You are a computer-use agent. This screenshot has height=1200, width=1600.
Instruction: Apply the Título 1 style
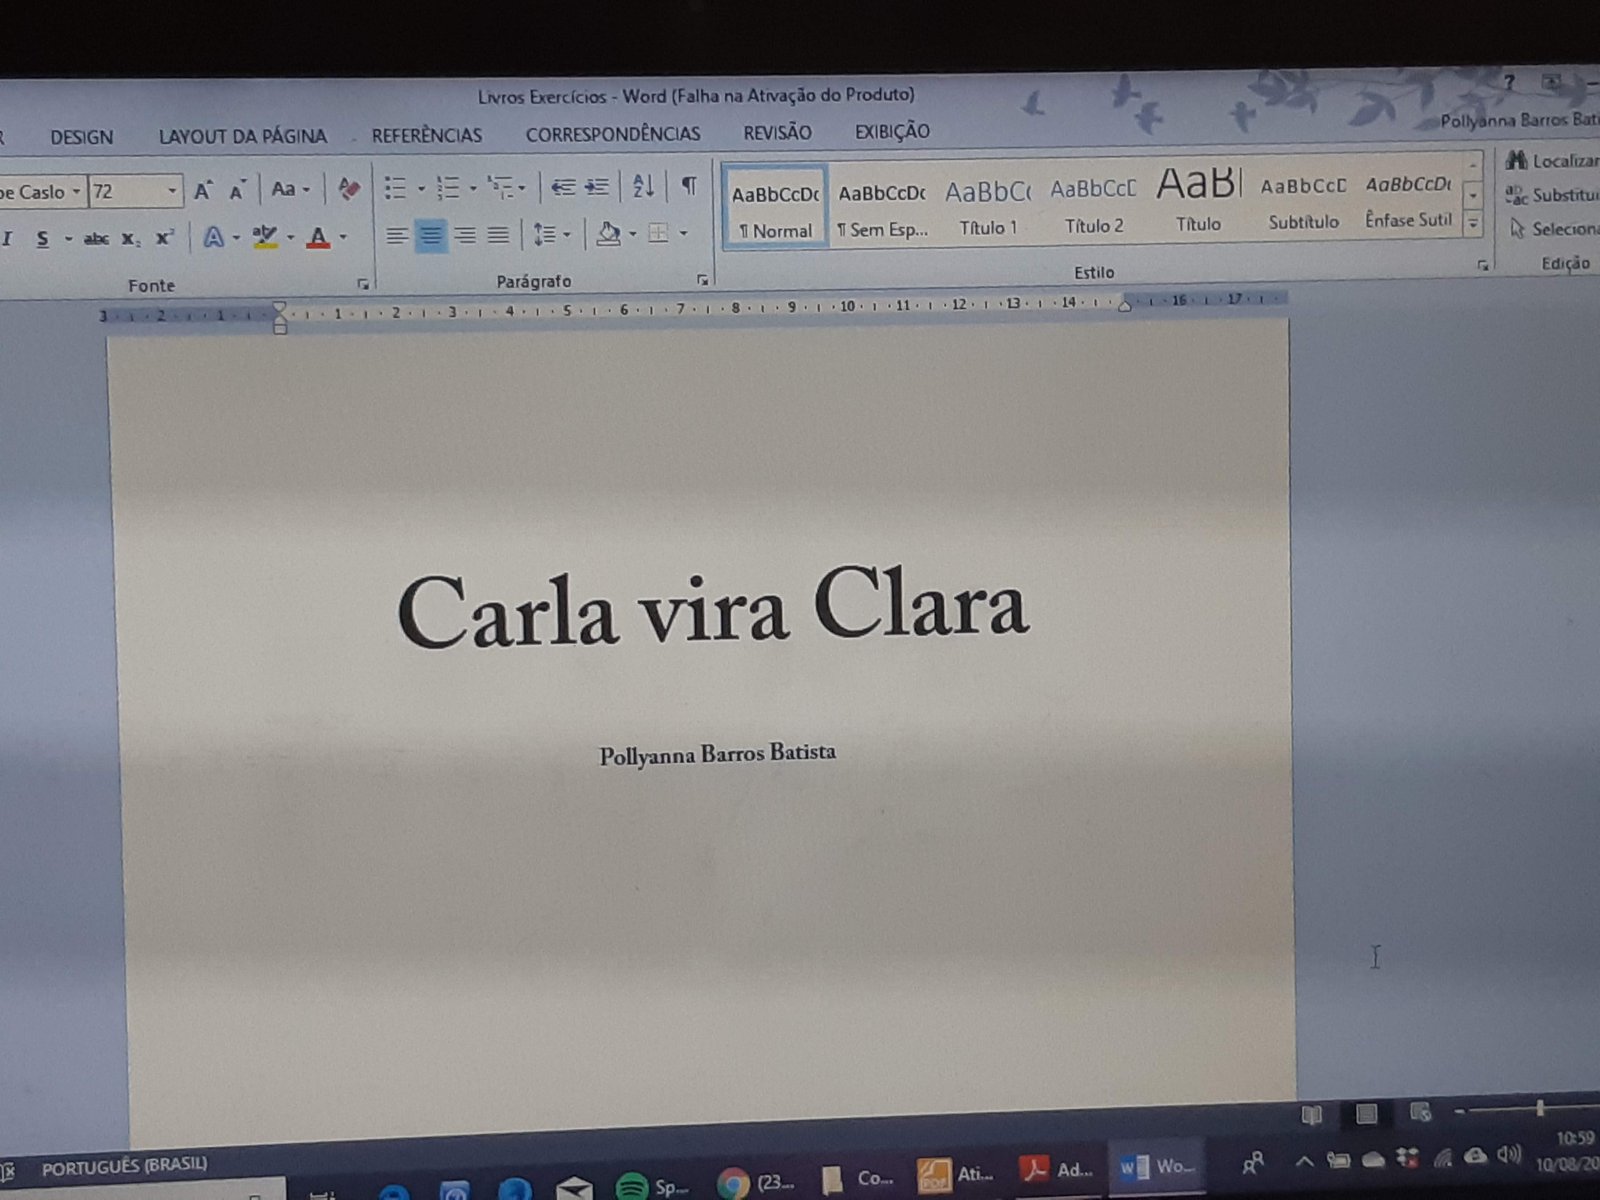pos(988,206)
